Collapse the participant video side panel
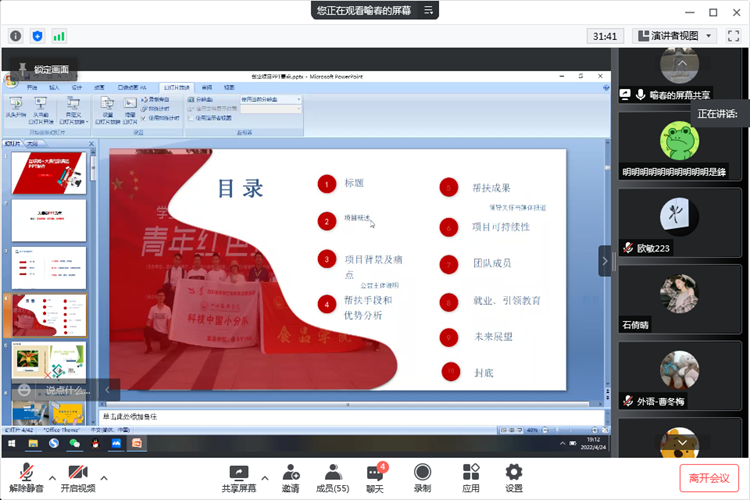 (x=605, y=260)
